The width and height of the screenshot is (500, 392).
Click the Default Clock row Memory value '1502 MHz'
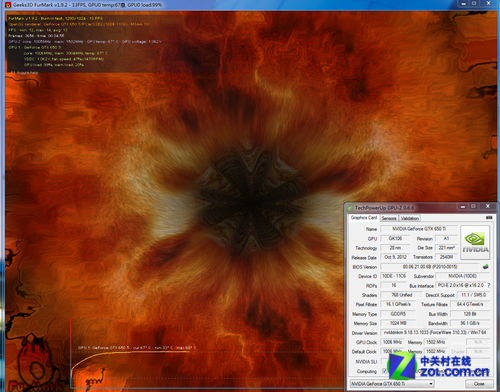436,352
